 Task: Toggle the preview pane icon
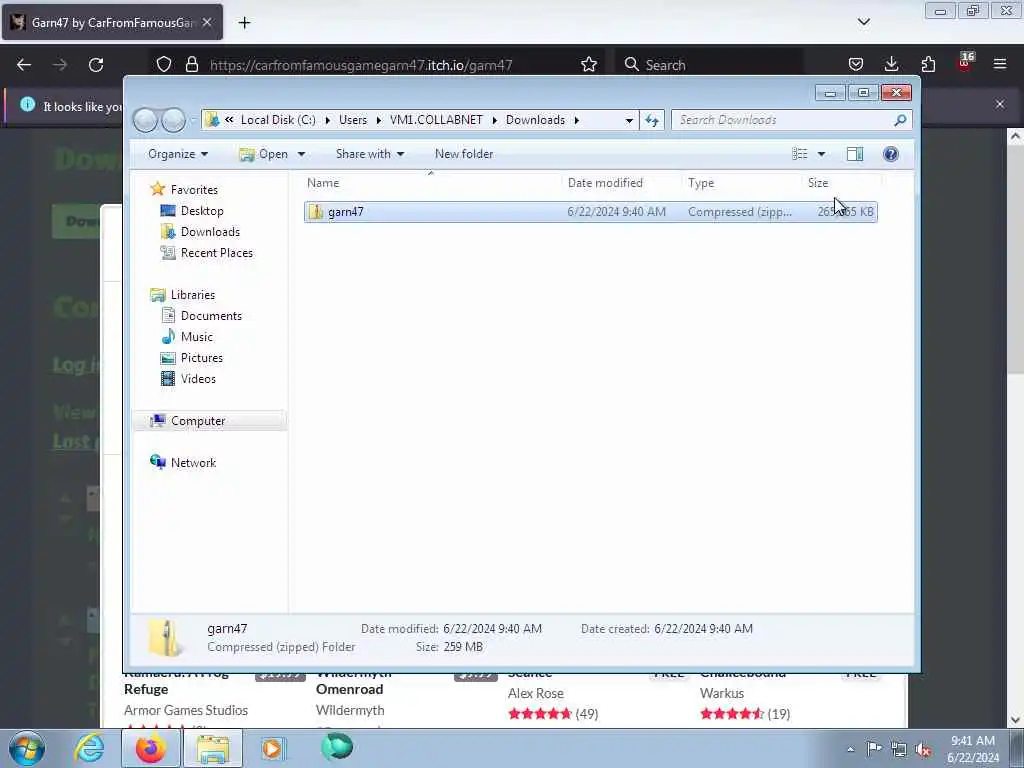pos(855,154)
